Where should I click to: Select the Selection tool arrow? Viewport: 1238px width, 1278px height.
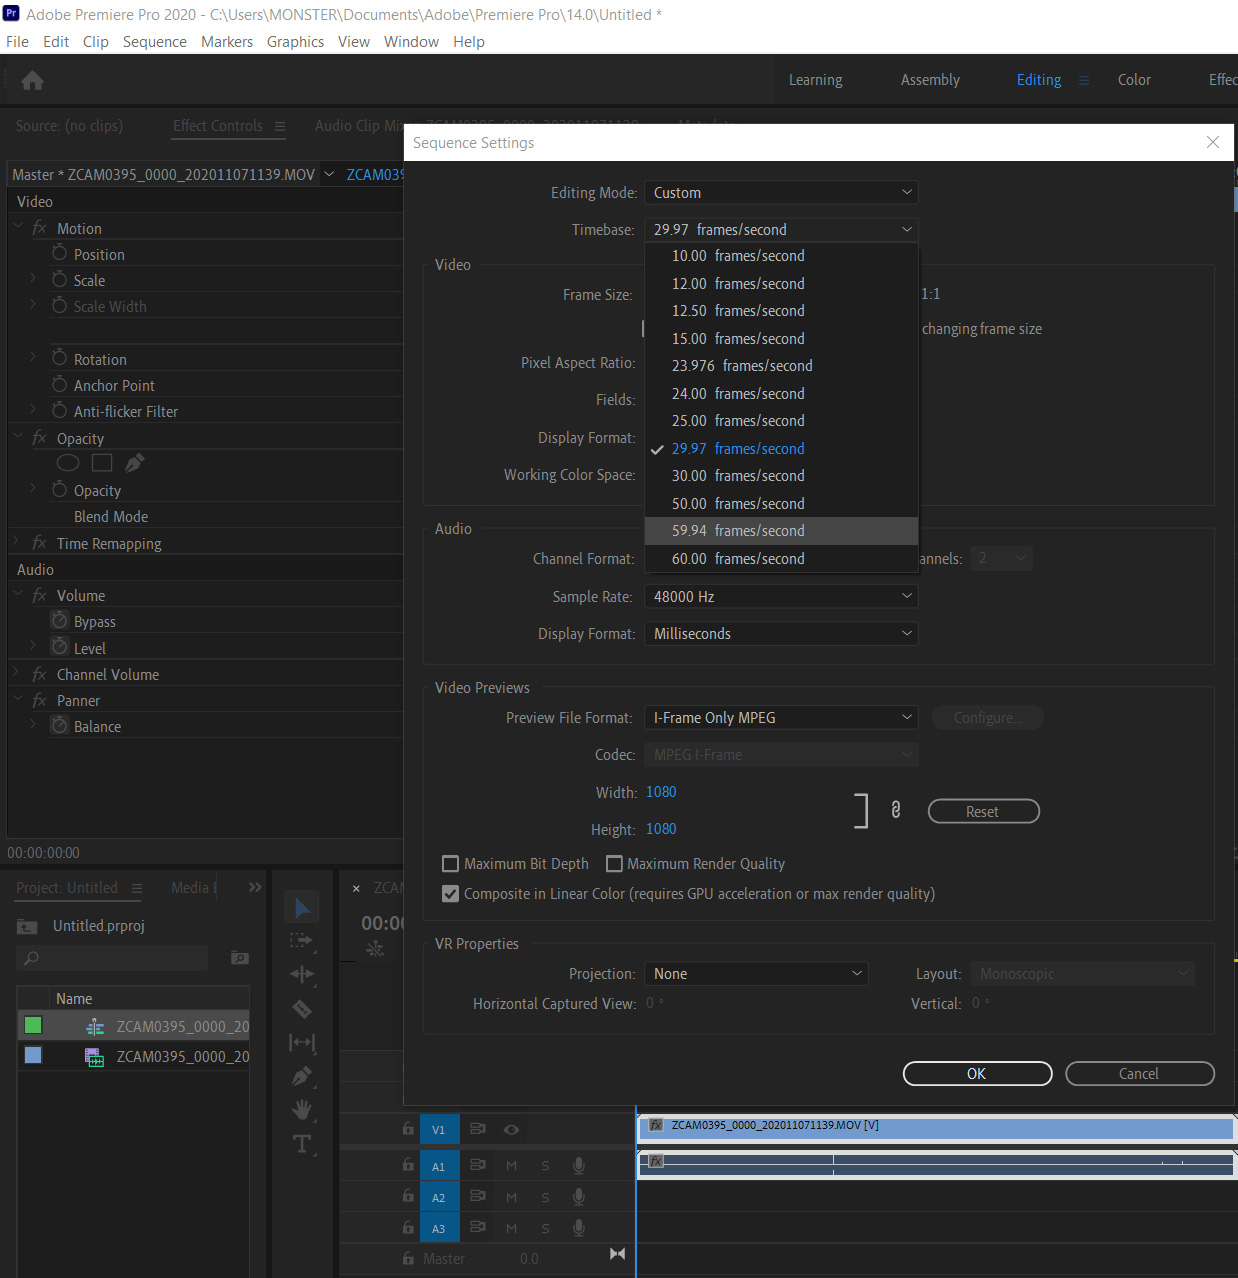pos(302,908)
